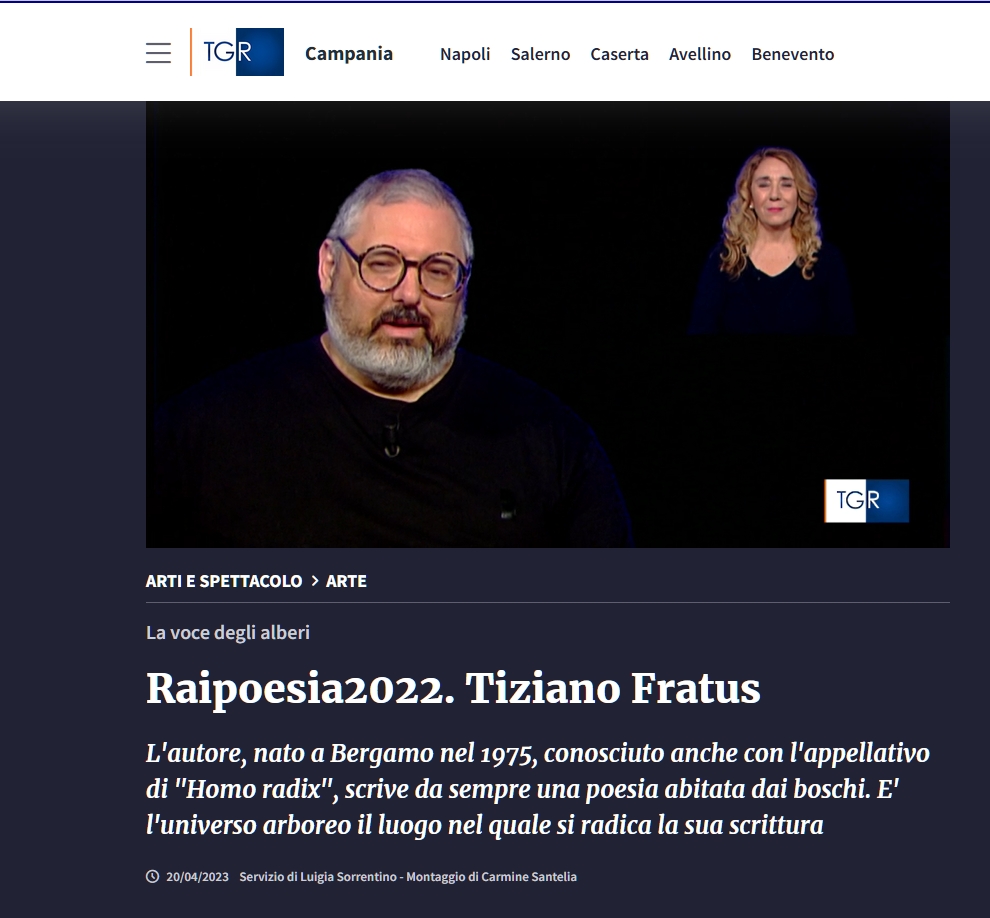This screenshot has height=918, width=990.
Task: Click the TGR watermark on the video
Action: pyautogui.click(x=866, y=501)
